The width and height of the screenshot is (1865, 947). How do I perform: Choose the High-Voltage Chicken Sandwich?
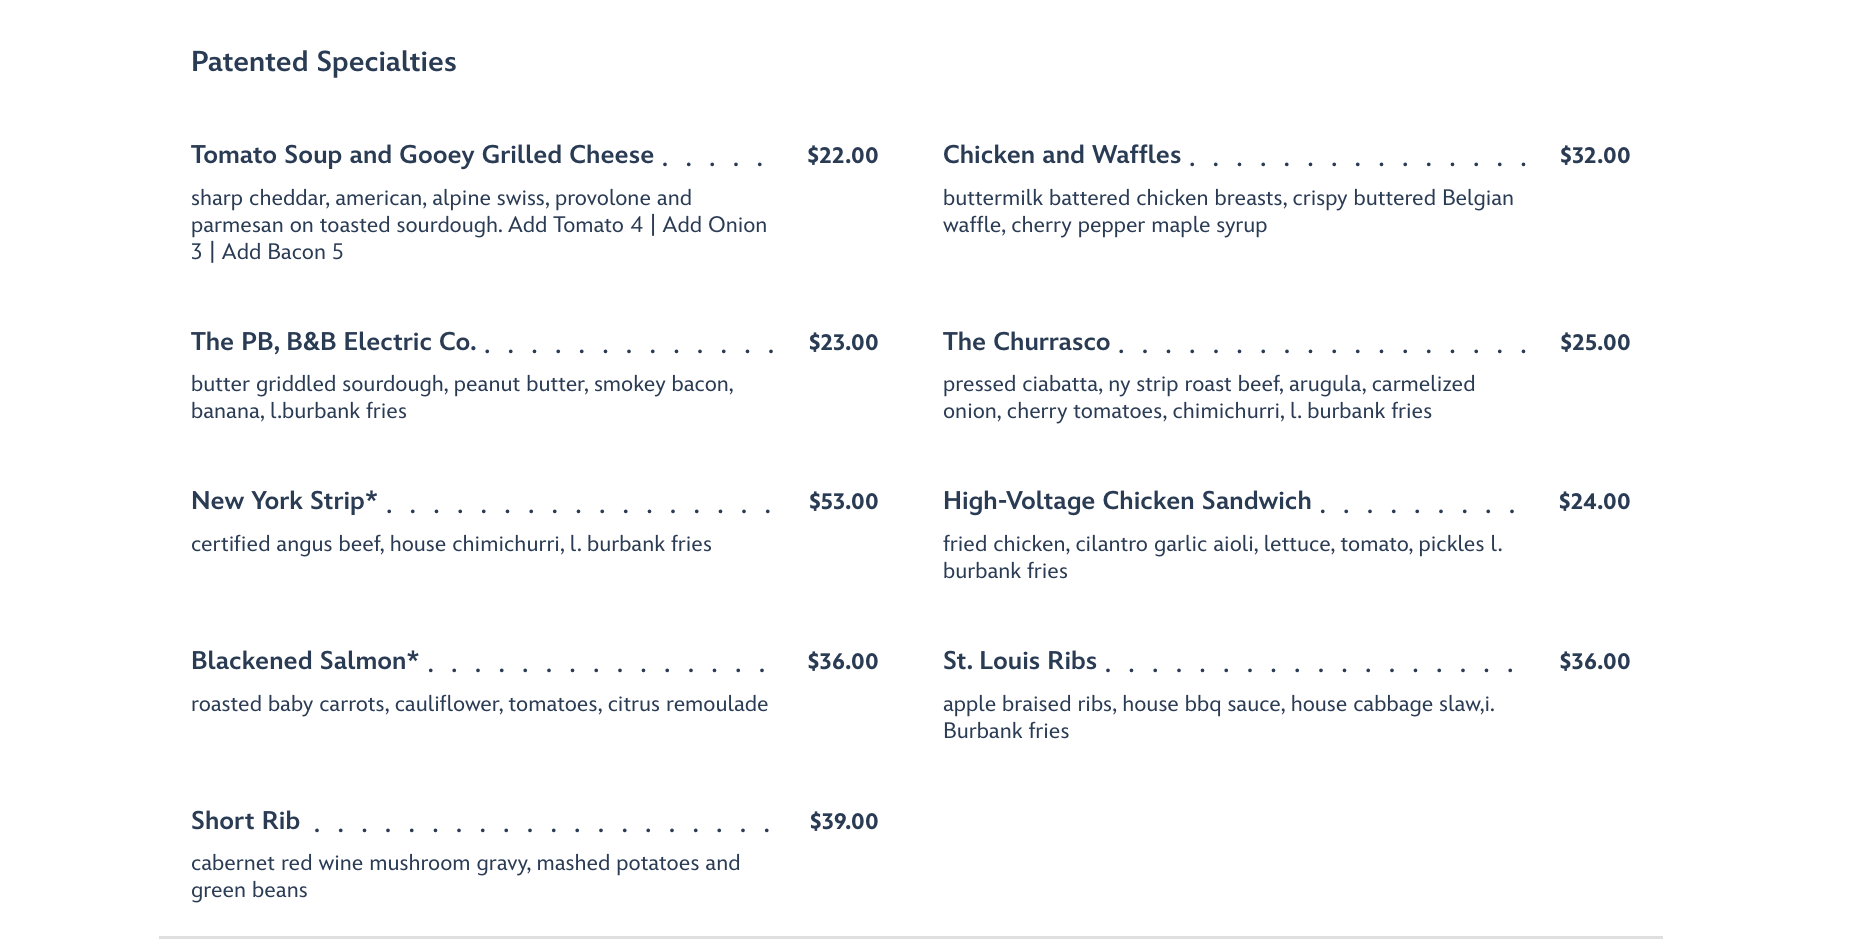[1127, 501]
